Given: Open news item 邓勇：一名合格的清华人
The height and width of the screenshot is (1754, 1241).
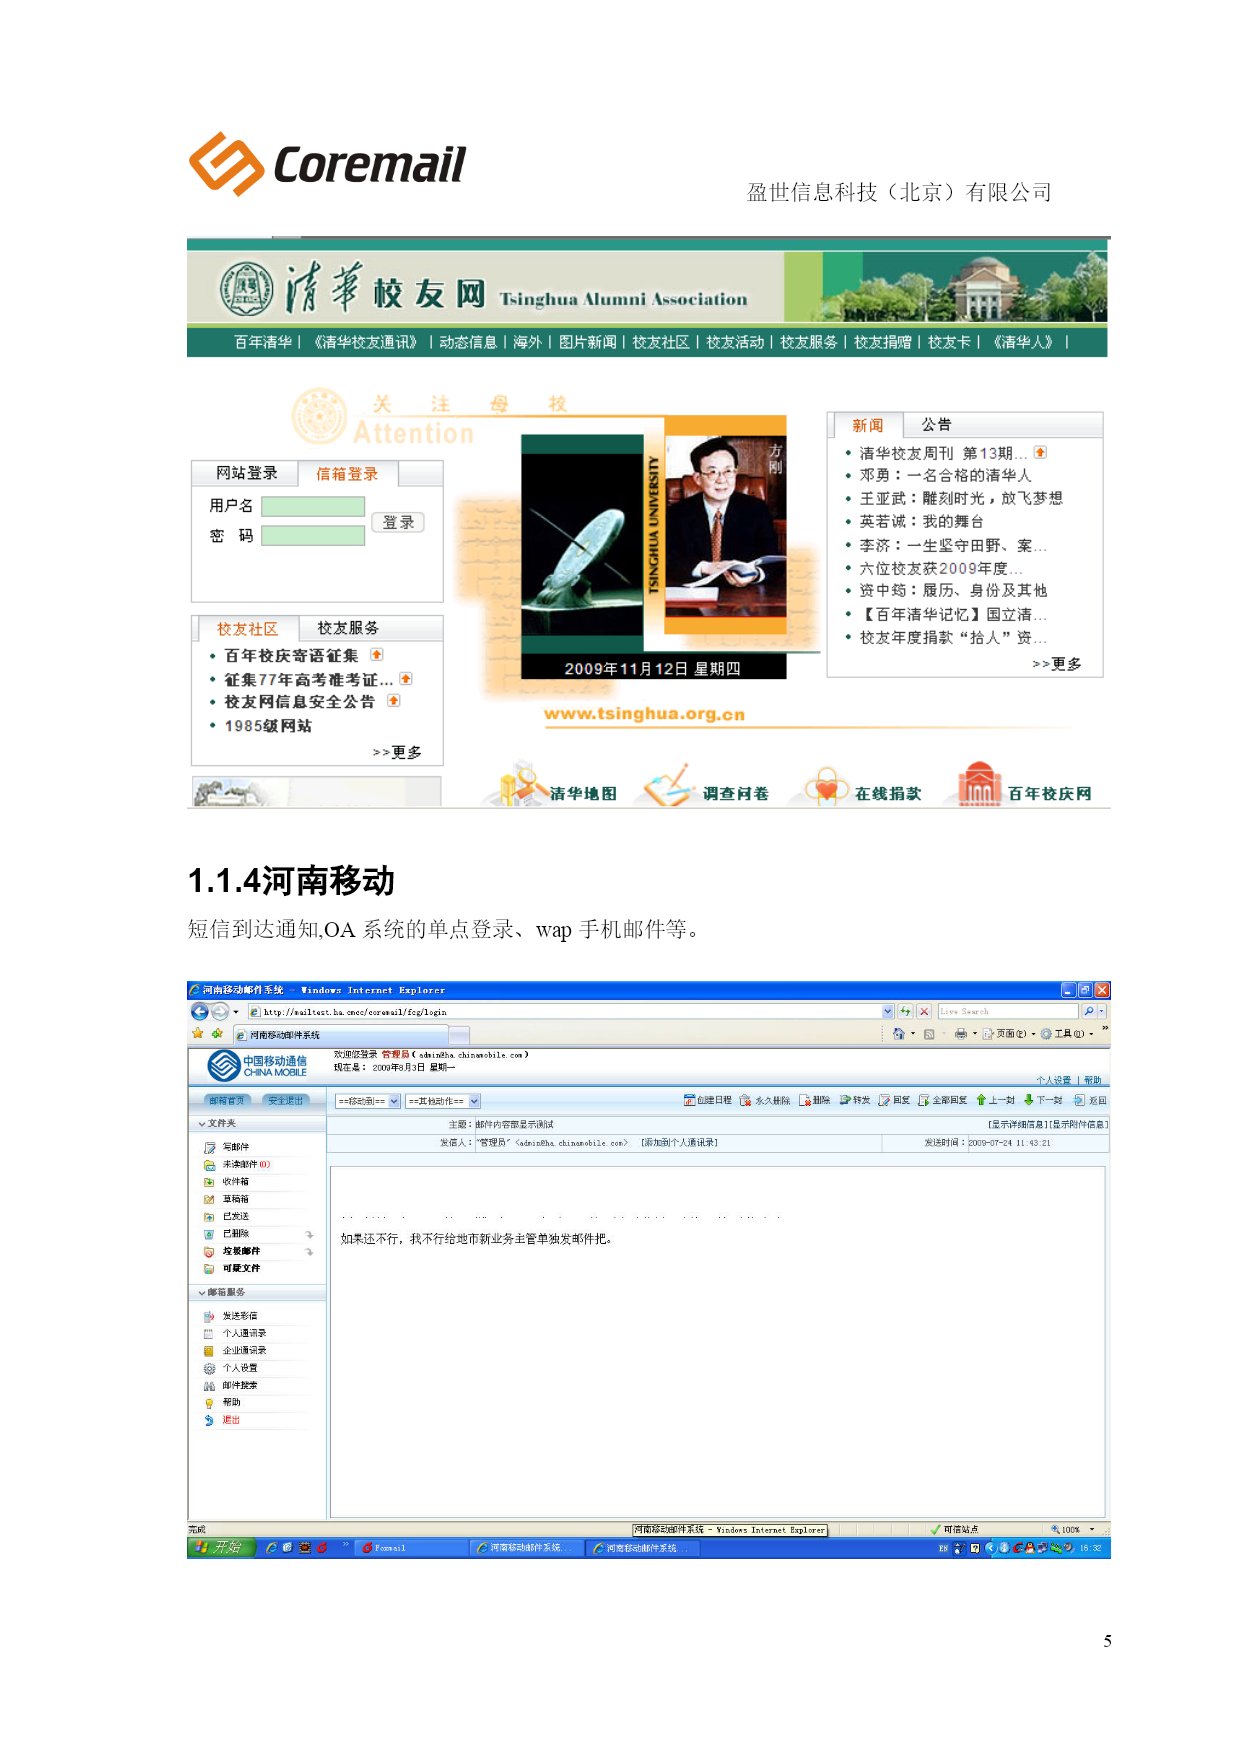Looking at the screenshot, I should [945, 475].
